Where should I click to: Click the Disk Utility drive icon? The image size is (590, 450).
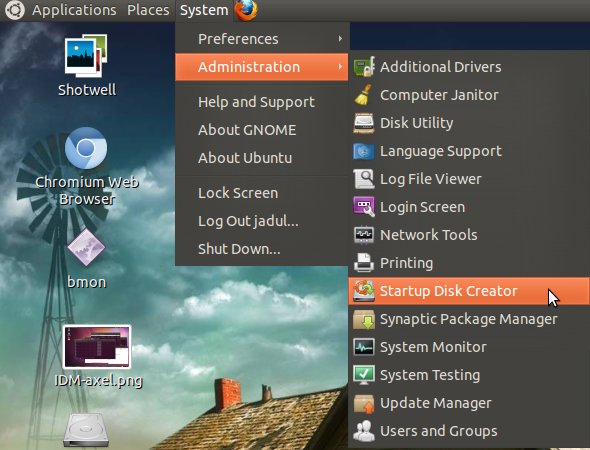(x=364, y=123)
